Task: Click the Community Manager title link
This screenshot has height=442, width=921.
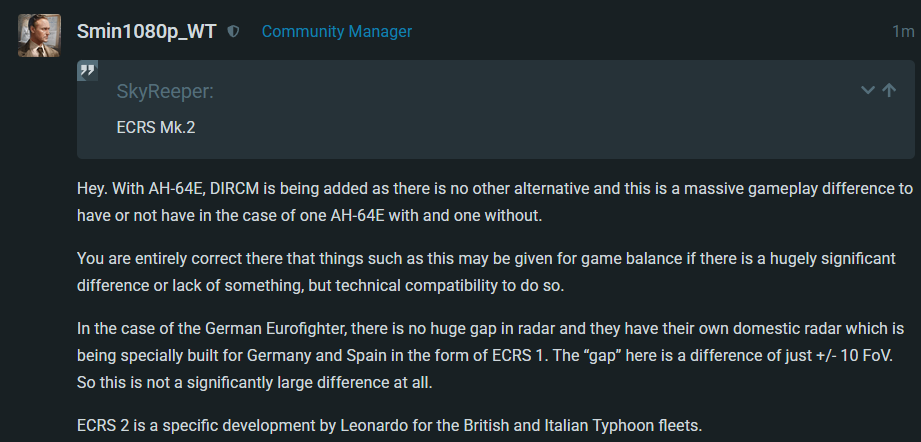Action: [x=336, y=32]
